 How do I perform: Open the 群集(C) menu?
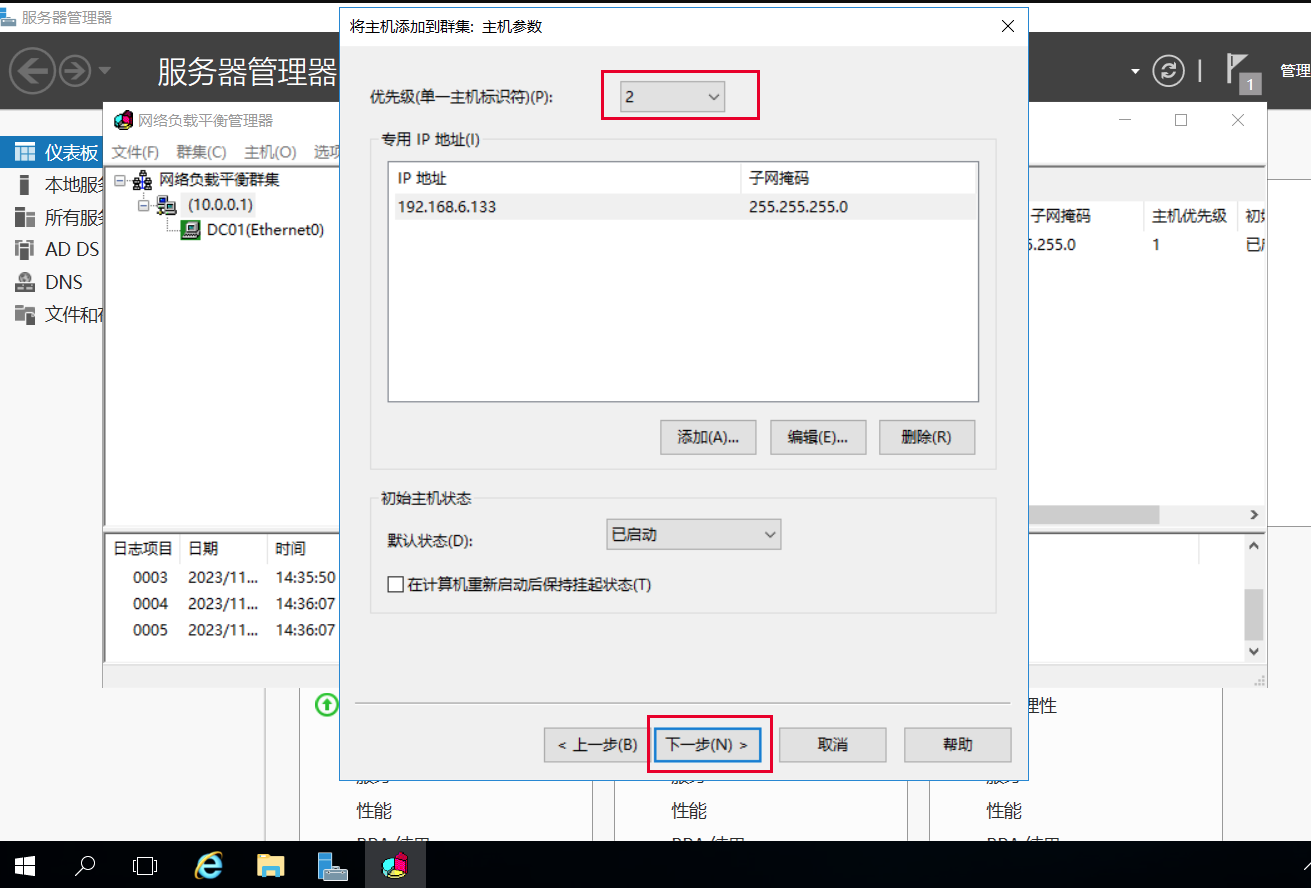[x=201, y=152]
